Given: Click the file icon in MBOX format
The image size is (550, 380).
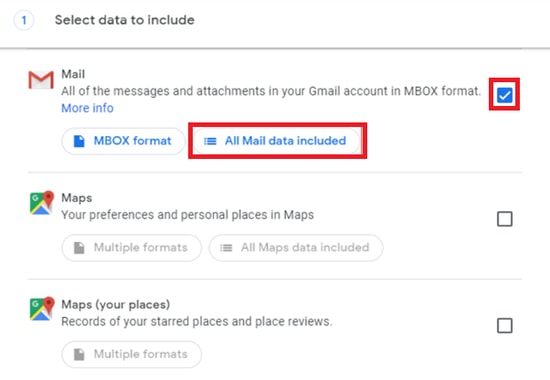Looking at the screenshot, I should 79,141.
